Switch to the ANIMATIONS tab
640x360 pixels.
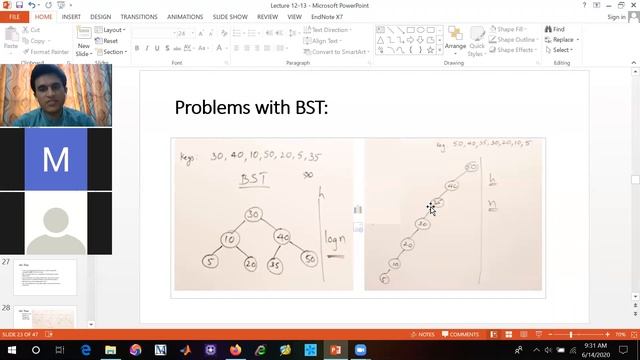tap(185, 17)
